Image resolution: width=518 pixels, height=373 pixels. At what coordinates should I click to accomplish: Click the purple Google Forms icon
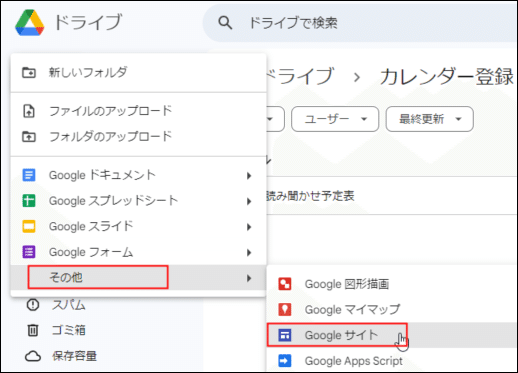tap(29, 252)
